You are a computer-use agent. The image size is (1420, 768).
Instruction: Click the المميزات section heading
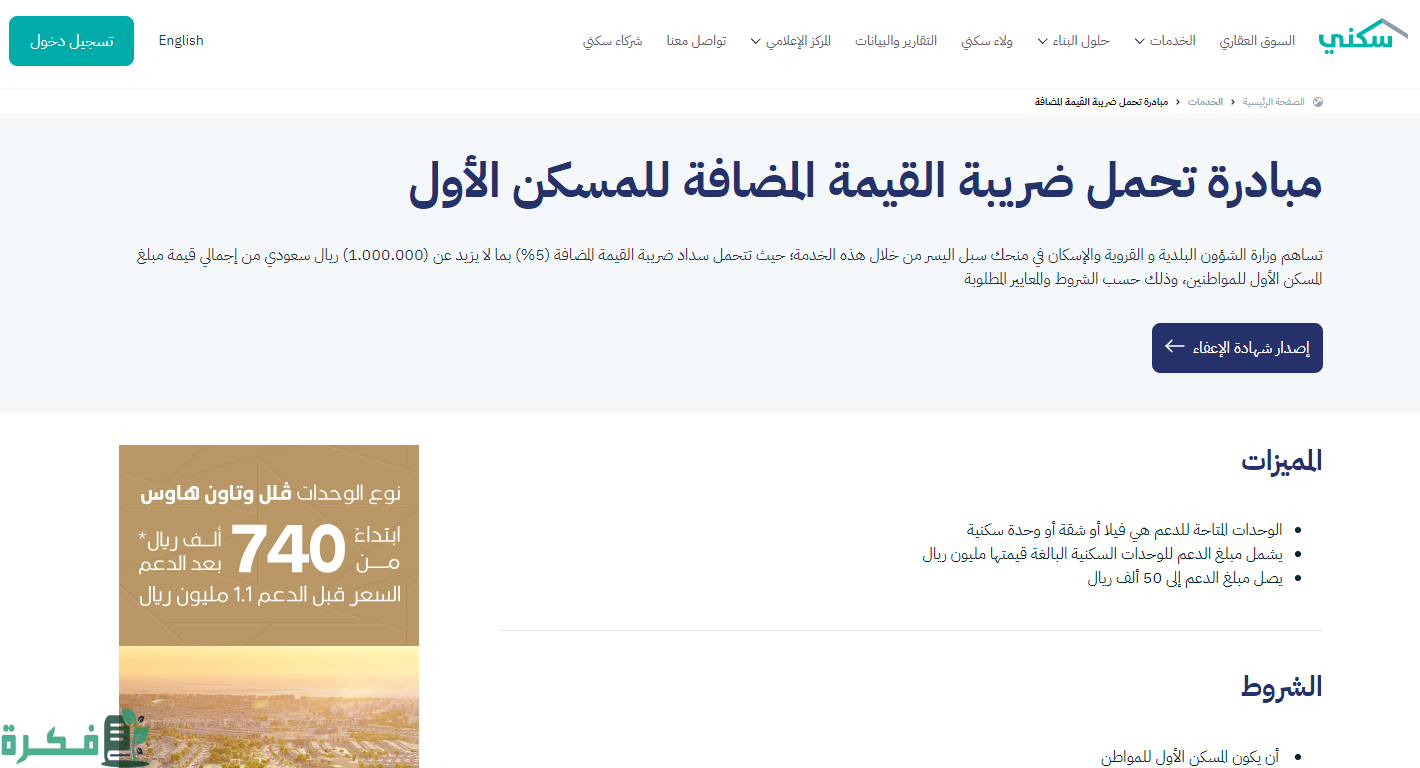point(1282,461)
